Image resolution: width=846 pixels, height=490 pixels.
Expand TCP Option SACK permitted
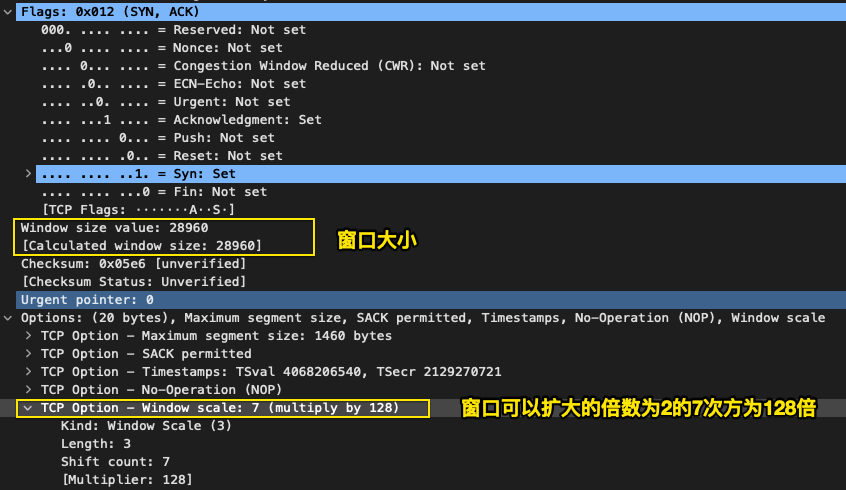click(28, 353)
